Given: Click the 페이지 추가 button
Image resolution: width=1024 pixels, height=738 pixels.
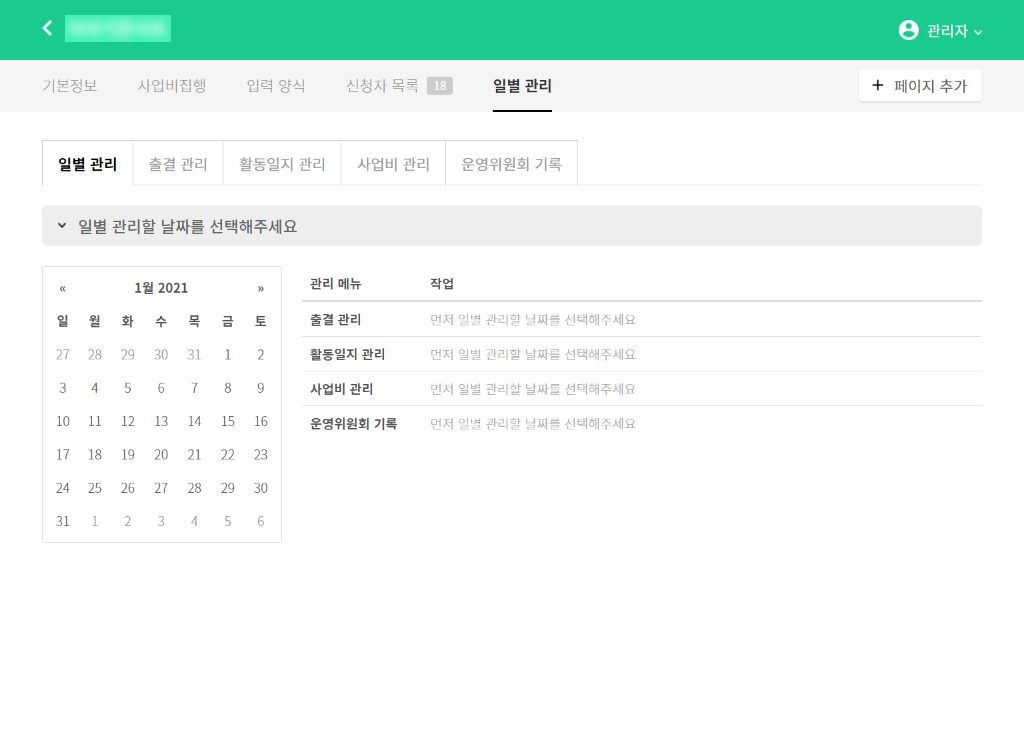Looking at the screenshot, I should tap(920, 86).
